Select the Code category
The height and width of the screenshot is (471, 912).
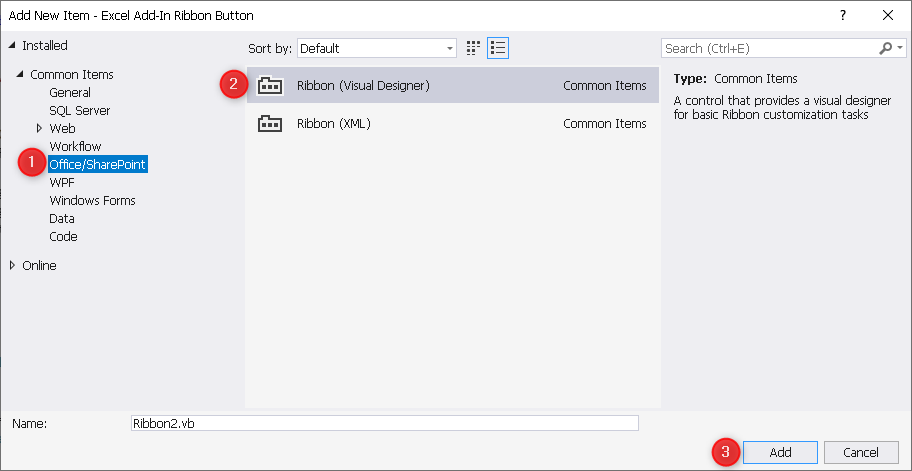[x=63, y=237]
